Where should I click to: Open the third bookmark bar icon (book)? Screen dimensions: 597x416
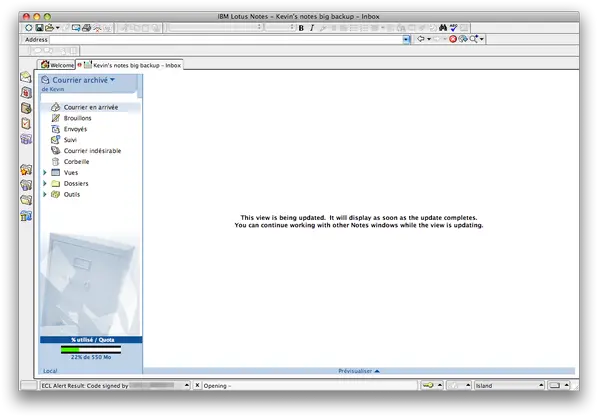click(26, 108)
